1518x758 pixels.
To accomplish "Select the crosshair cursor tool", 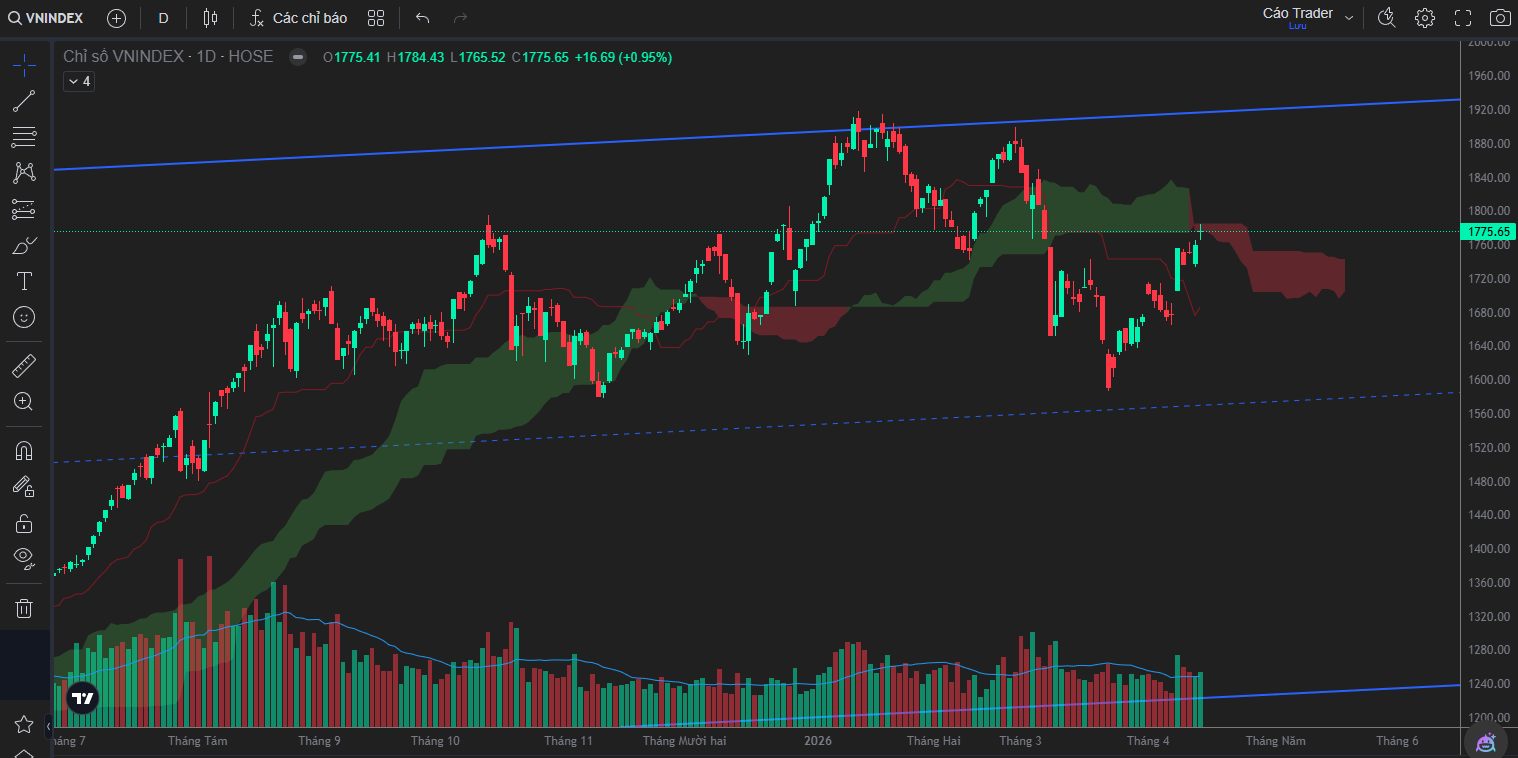I will pos(24,66).
